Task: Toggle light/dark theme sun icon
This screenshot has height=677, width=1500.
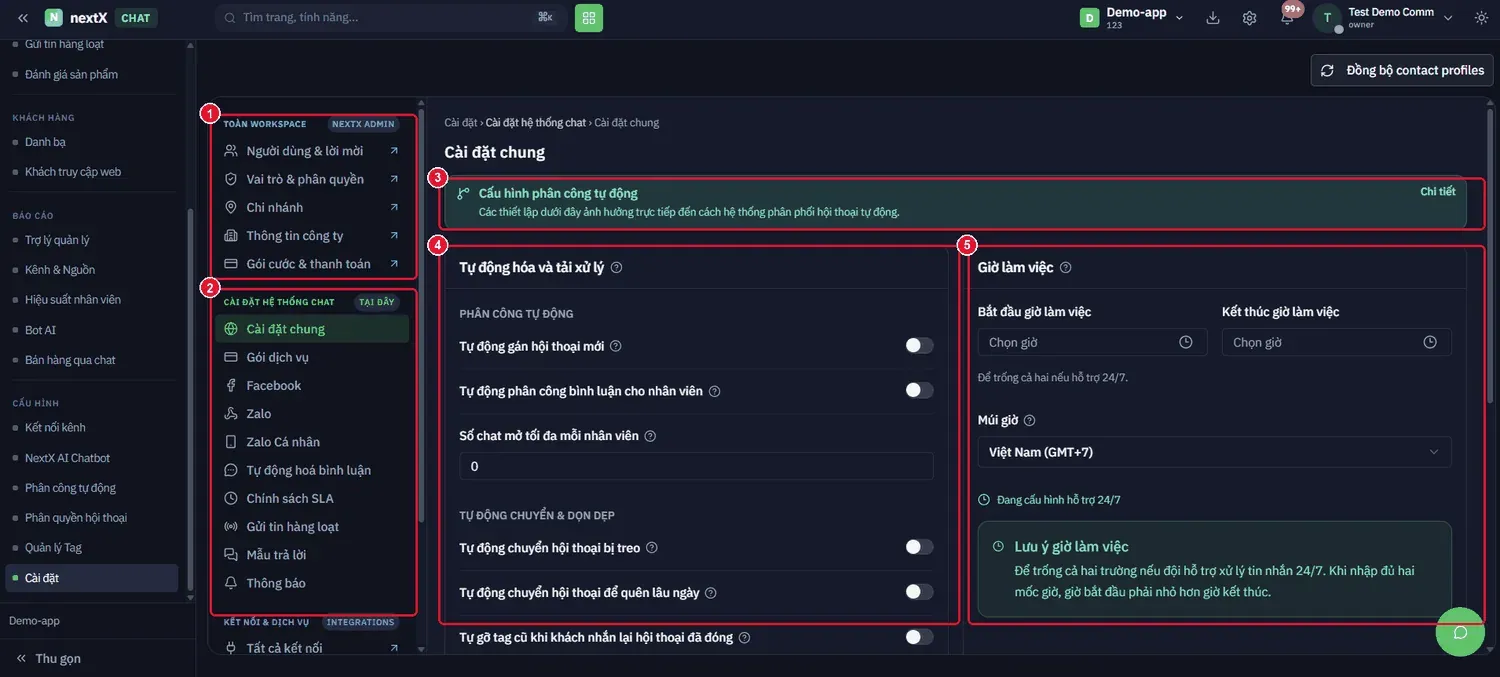Action: [x=1481, y=17]
